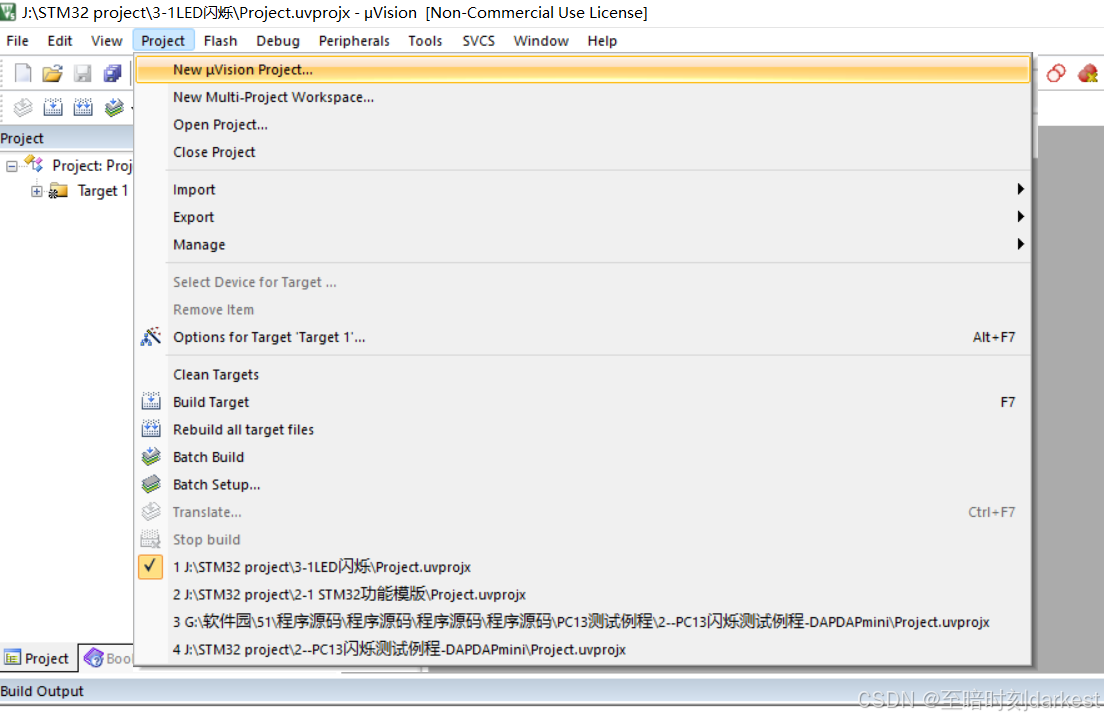
Task: Expand the Target 1 tree node
Action: (37, 191)
